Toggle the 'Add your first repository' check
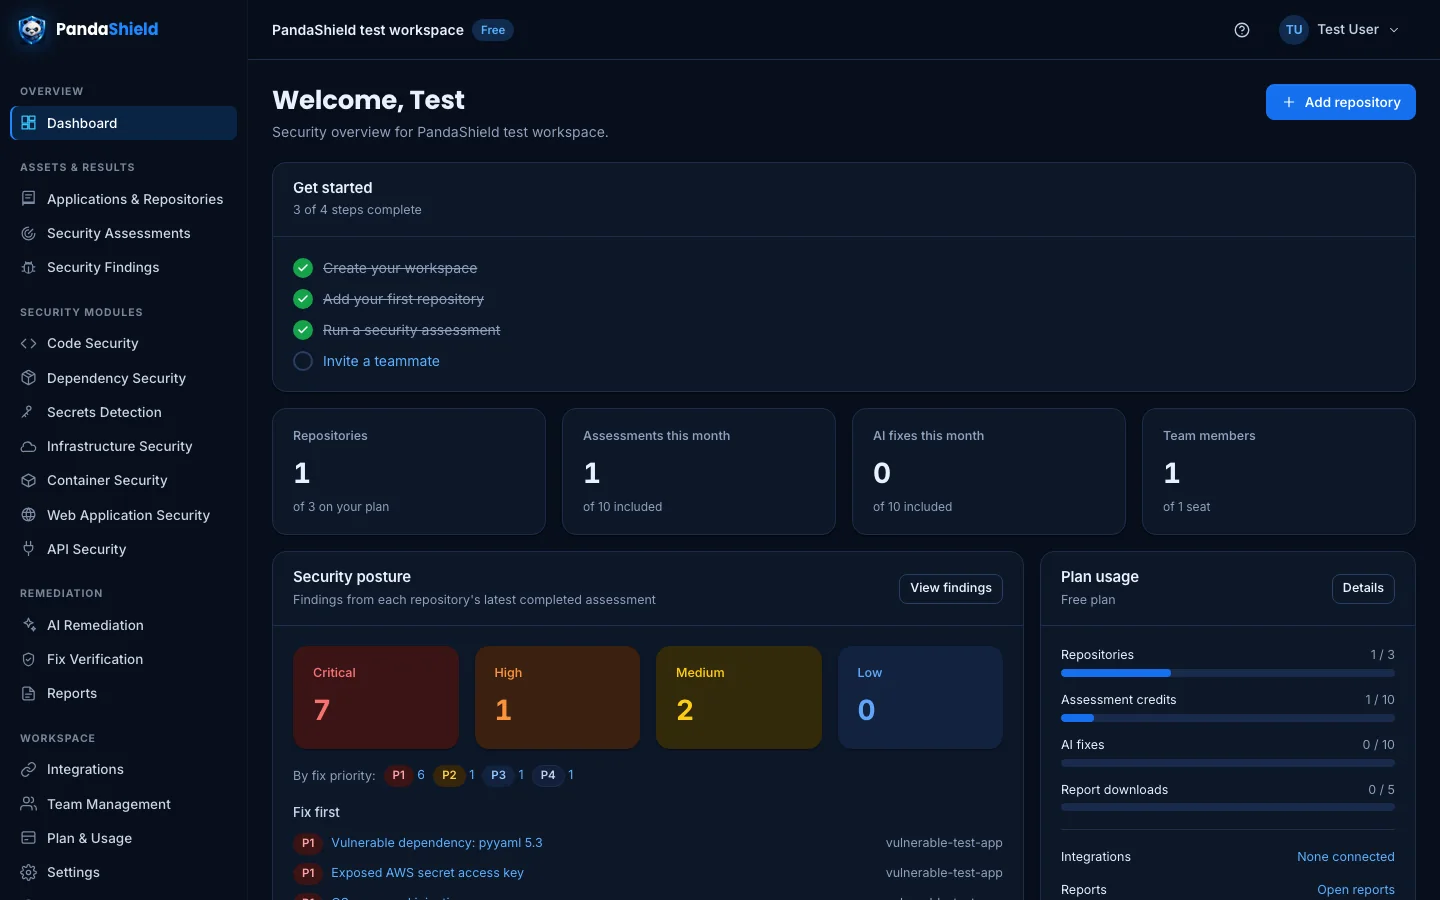The height and width of the screenshot is (900, 1440). point(303,299)
